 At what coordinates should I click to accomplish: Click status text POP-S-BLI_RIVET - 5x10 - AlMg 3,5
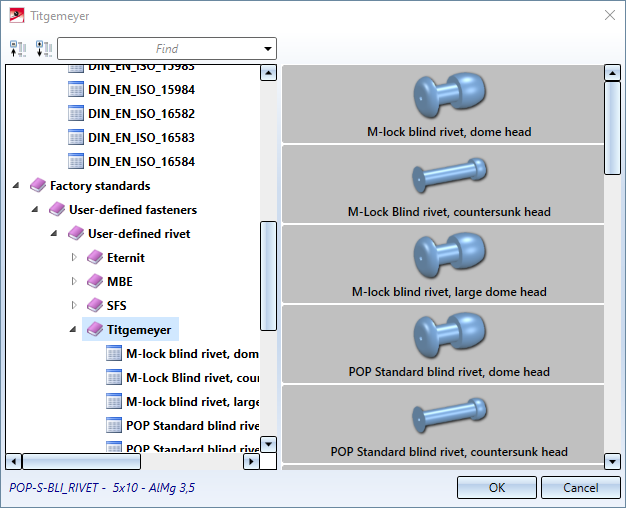tap(102, 488)
